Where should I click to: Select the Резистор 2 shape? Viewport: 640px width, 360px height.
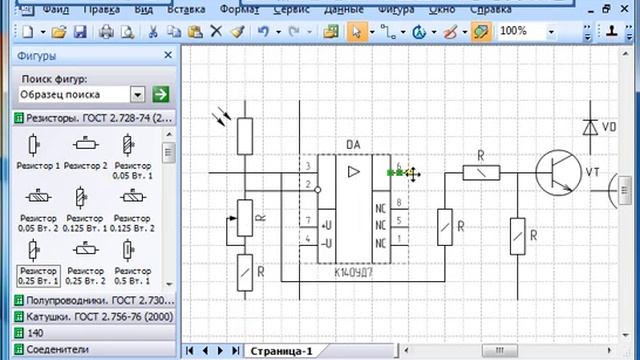point(86,152)
